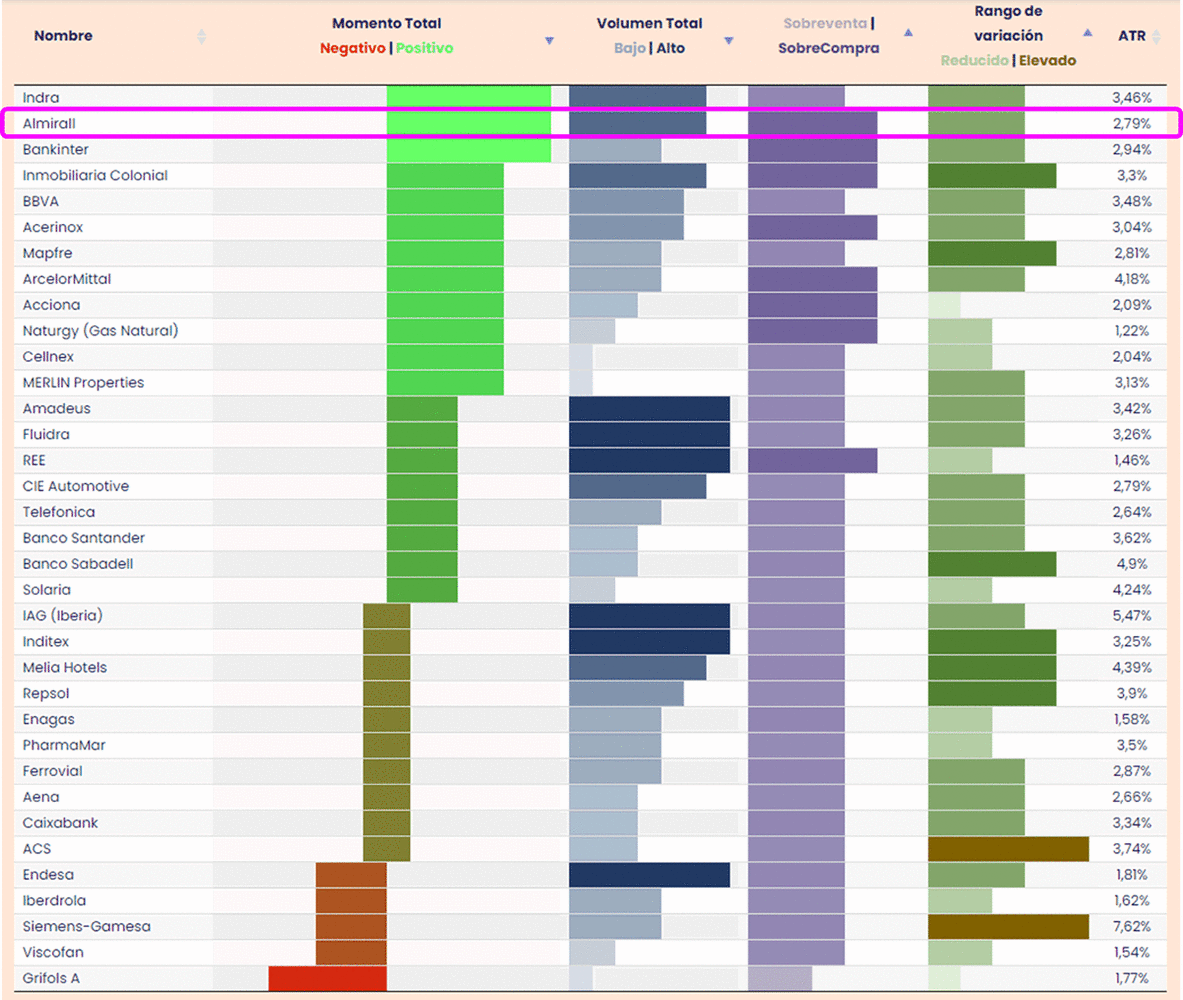
Task: Select Naturgy (Gas Natural) row
Action: 100,331
